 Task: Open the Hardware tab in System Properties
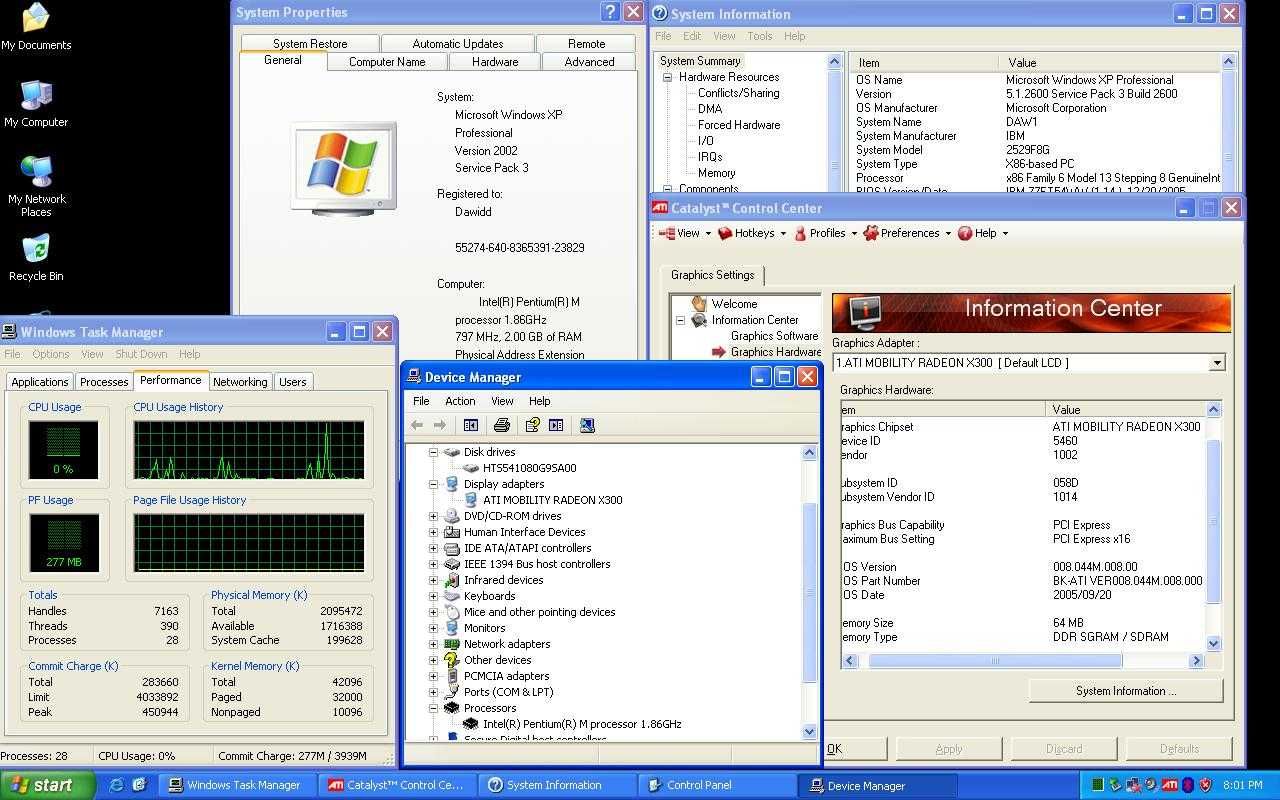(x=495, y=62)
